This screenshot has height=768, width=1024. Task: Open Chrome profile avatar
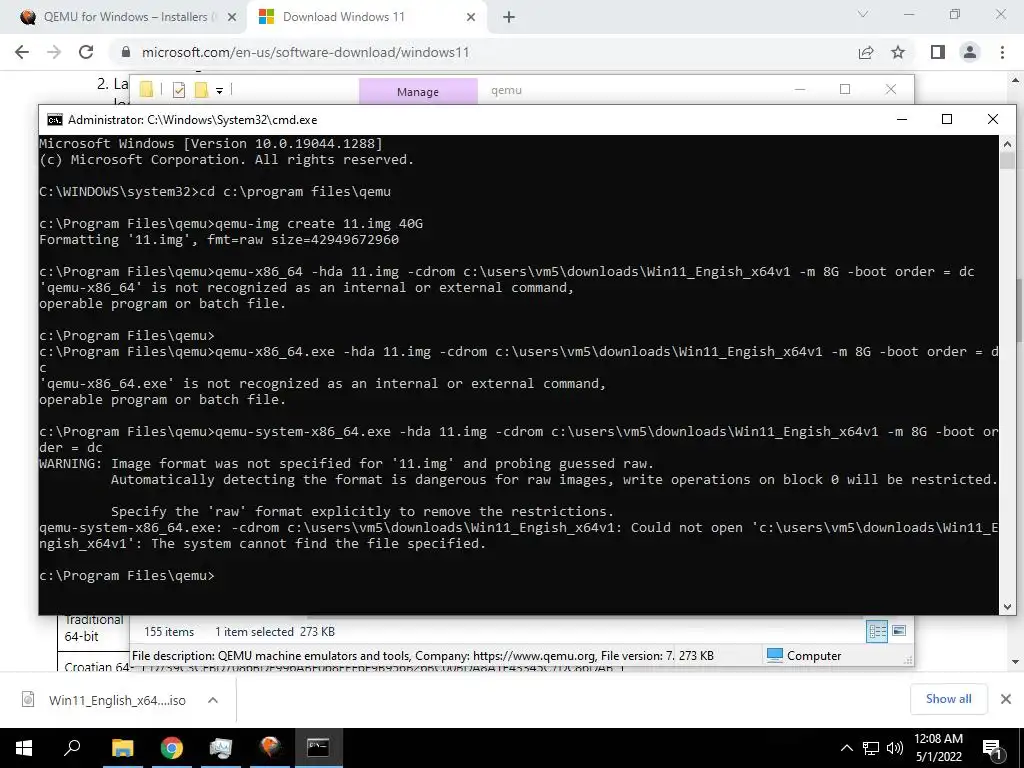[970, 52]
